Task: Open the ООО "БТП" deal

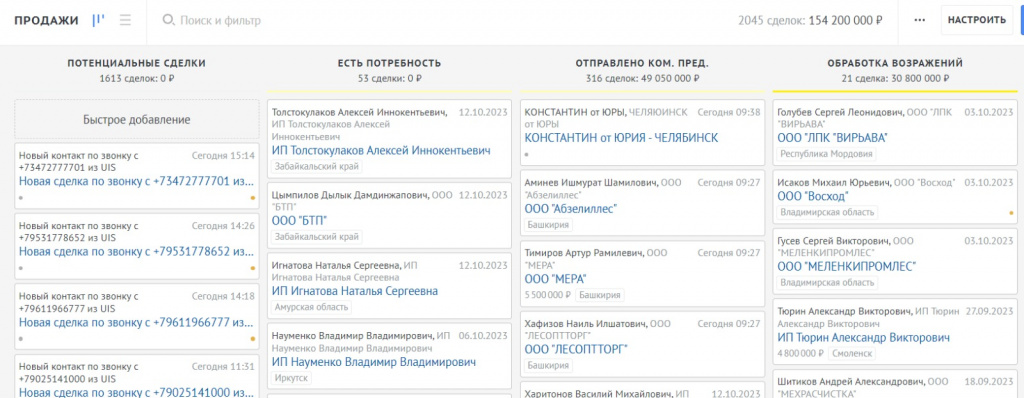Action: pos(299,220)
